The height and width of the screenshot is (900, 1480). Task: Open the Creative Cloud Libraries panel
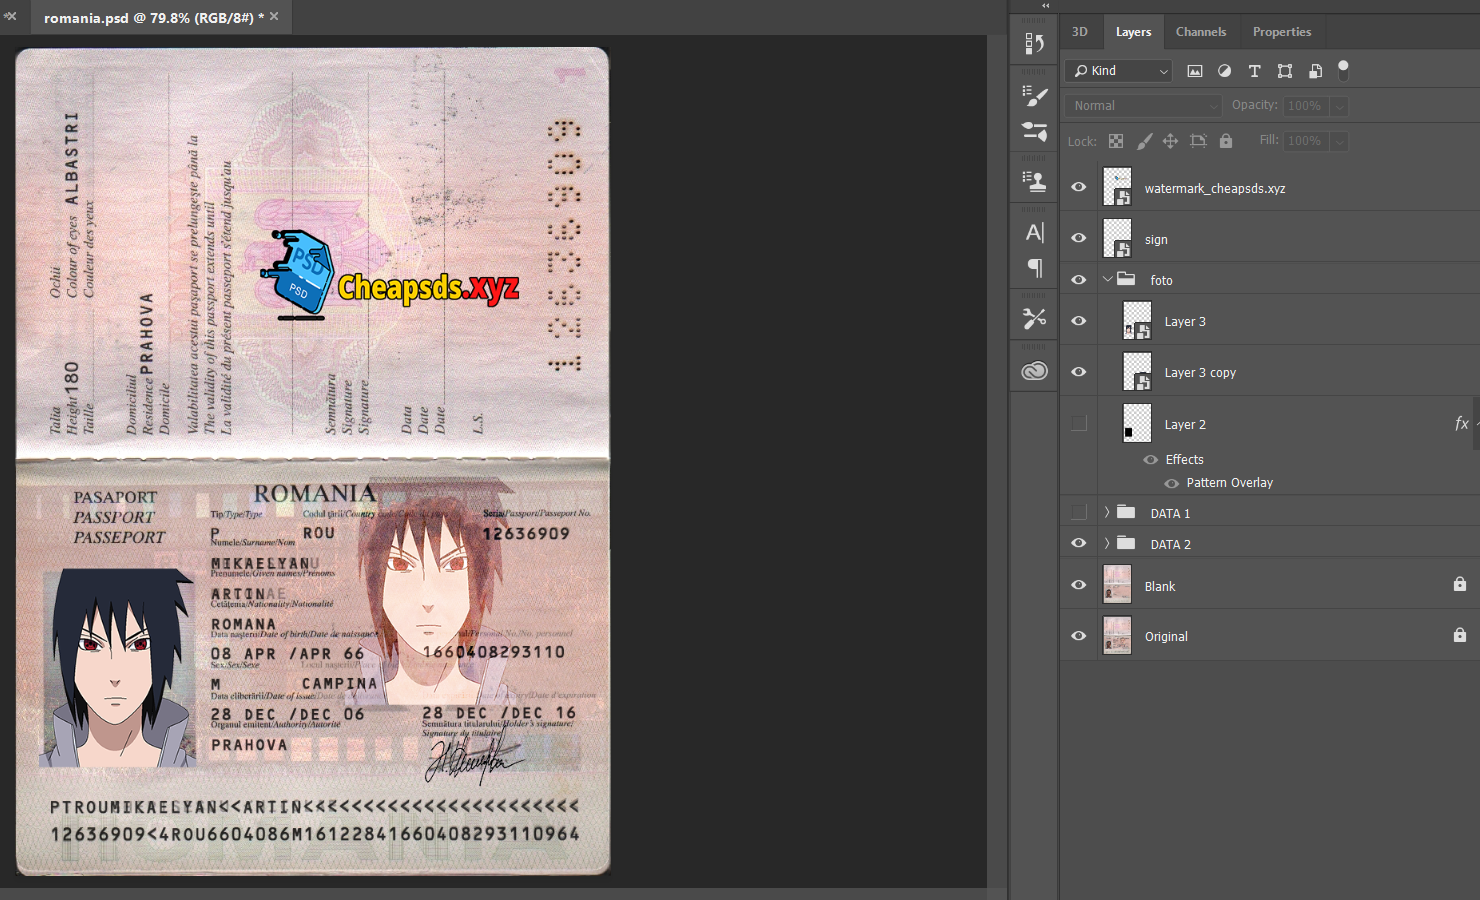point(1034,371)
